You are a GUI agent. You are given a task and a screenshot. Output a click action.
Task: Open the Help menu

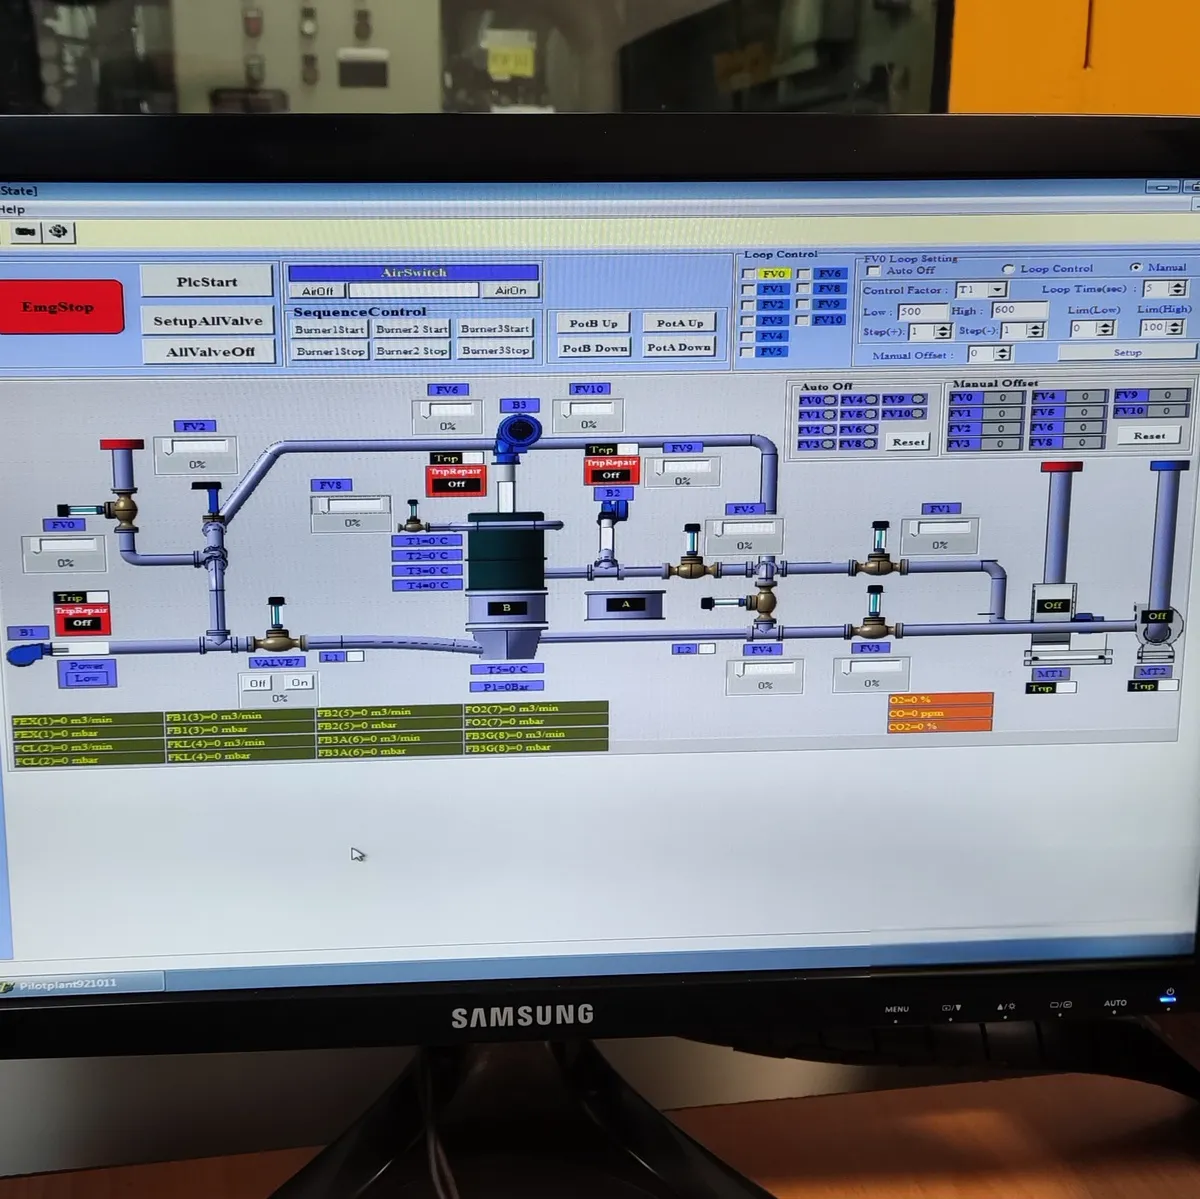pyautogui.click(x=12, y=209)
